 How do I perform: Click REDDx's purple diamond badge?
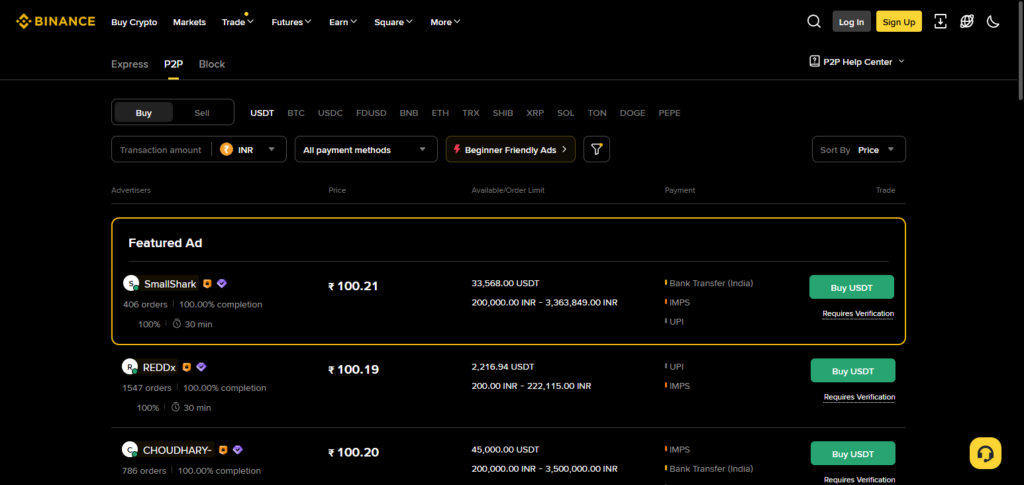point(201,368)
